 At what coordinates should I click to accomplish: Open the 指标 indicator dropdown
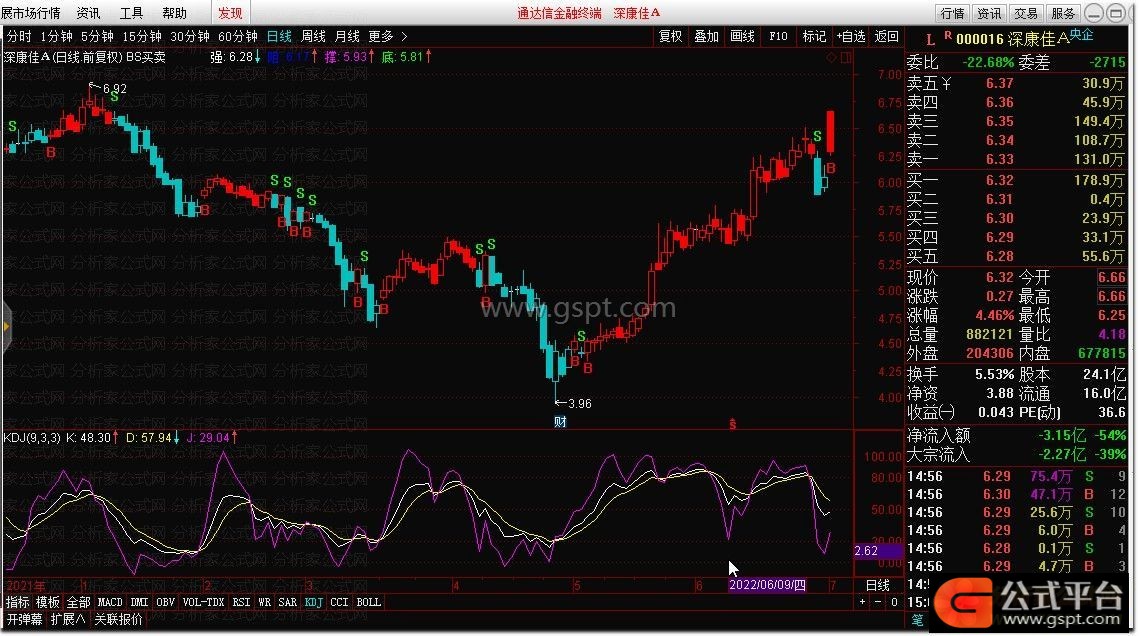(x=17, y=602)
